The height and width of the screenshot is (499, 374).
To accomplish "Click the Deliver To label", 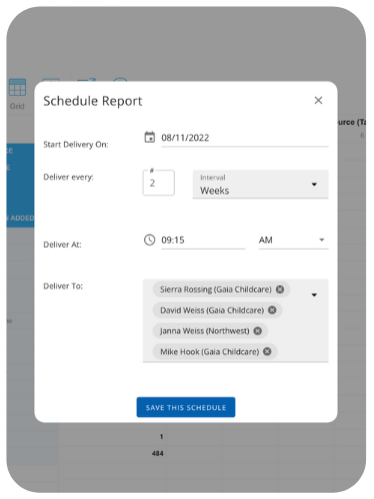I will coord(63,286).
